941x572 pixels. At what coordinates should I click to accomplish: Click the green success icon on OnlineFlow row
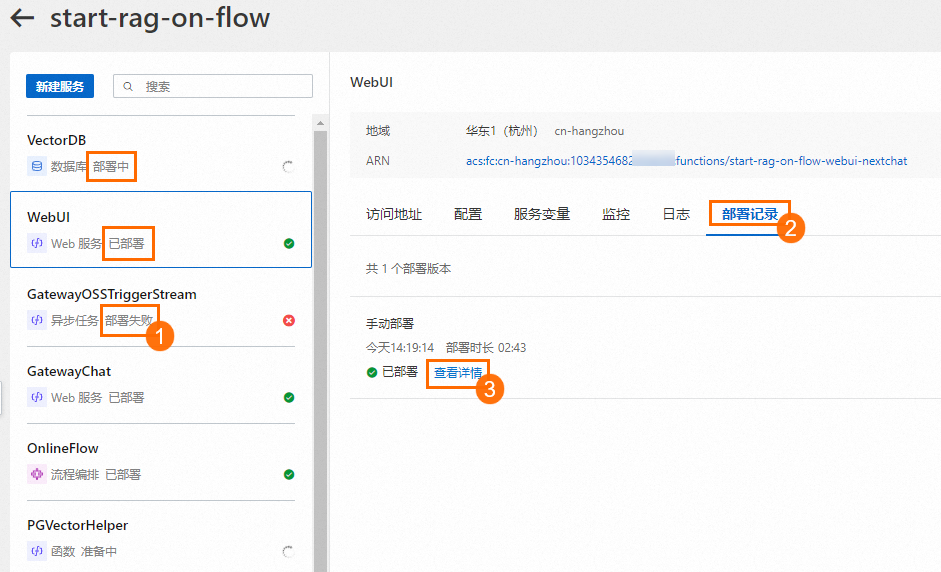(x=289, y=474)
